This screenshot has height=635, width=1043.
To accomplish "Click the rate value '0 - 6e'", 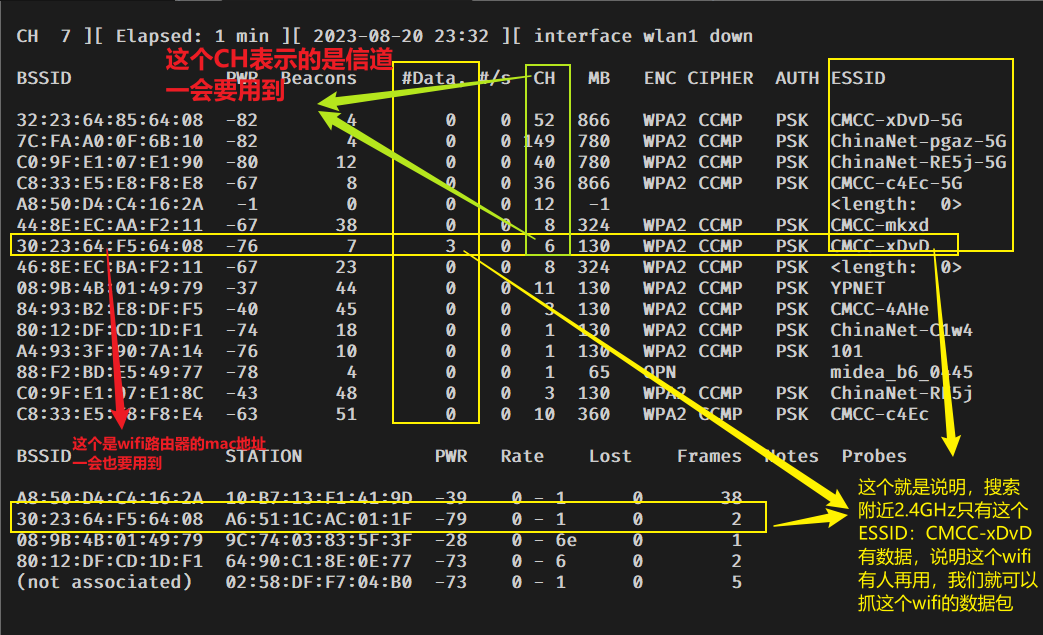I will tap(544, 540).
